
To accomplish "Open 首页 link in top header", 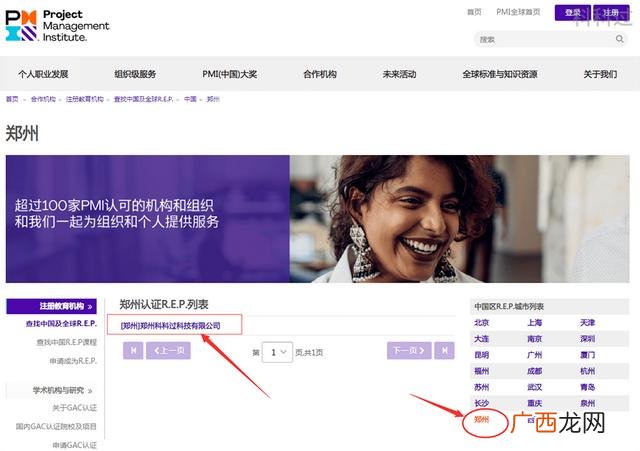I will click(x=474, y=12).
